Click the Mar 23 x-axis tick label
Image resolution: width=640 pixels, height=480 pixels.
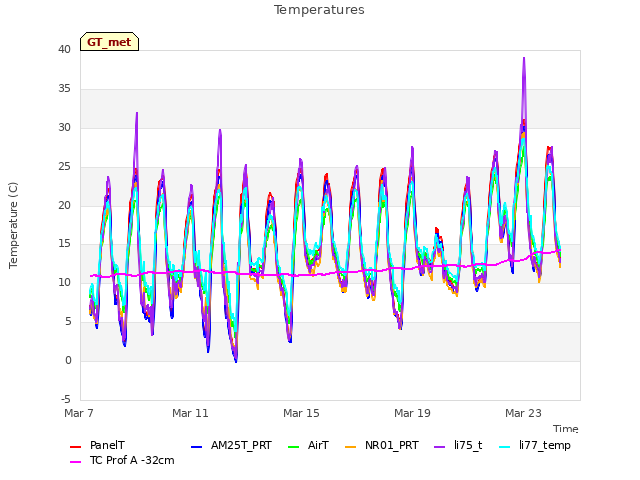(x=523, y=413)
